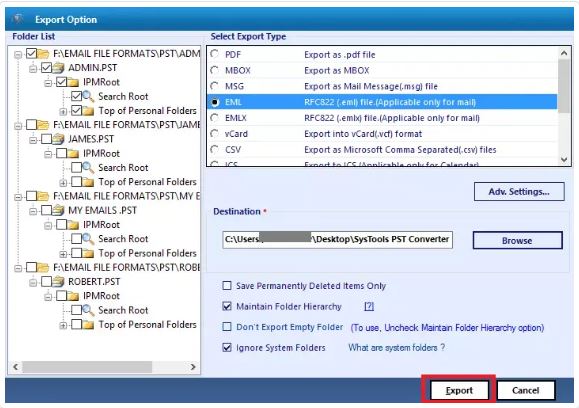The image size is (579, 408).
Task: Click the folder list horizontal scrollbar thumb
Action: pos(87,367)
